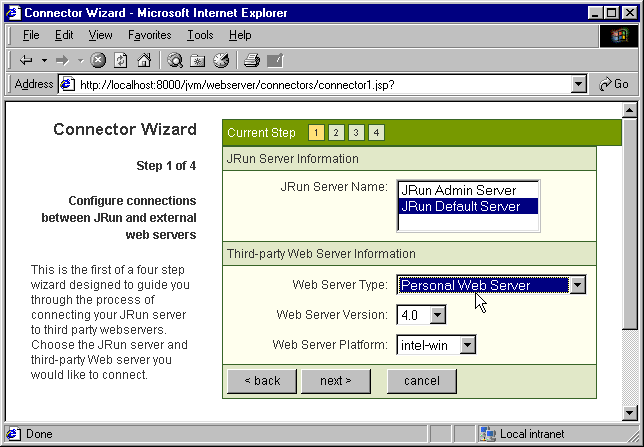Open the Tools menu

coord(200,35)
